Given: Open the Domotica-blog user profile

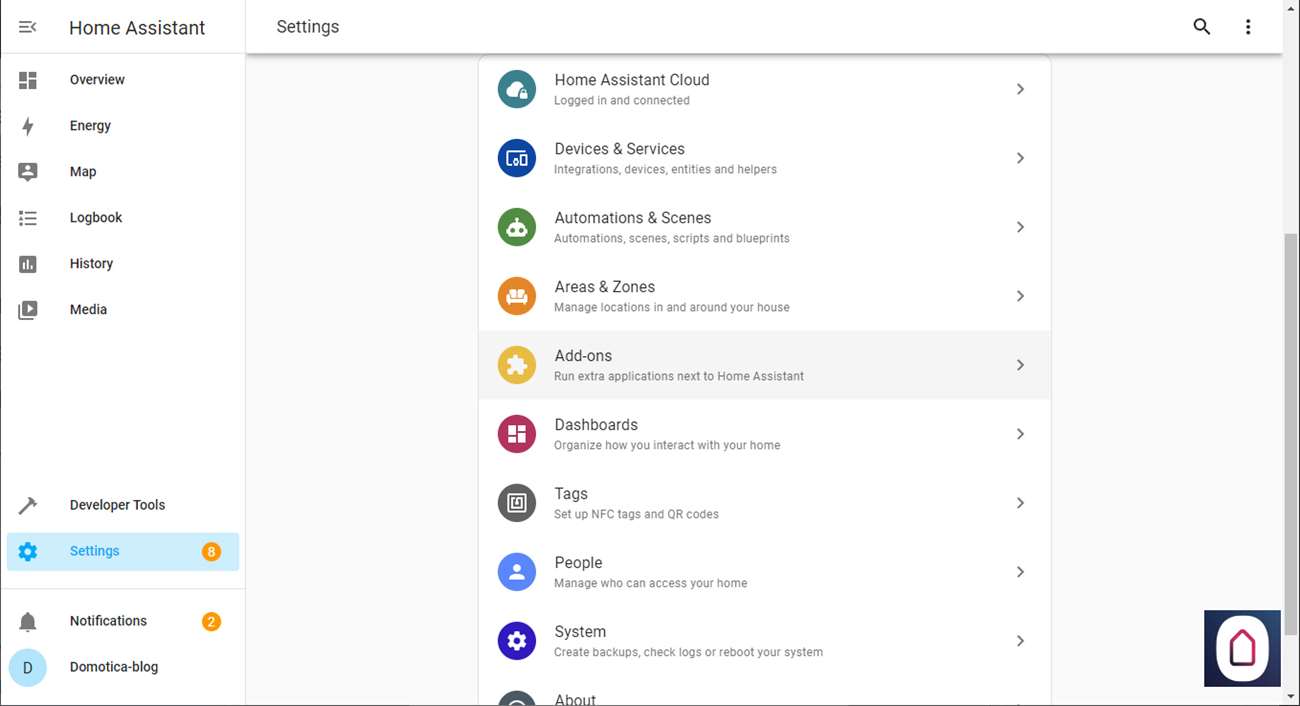Looking at the screenshot, I should click(113, 667).
